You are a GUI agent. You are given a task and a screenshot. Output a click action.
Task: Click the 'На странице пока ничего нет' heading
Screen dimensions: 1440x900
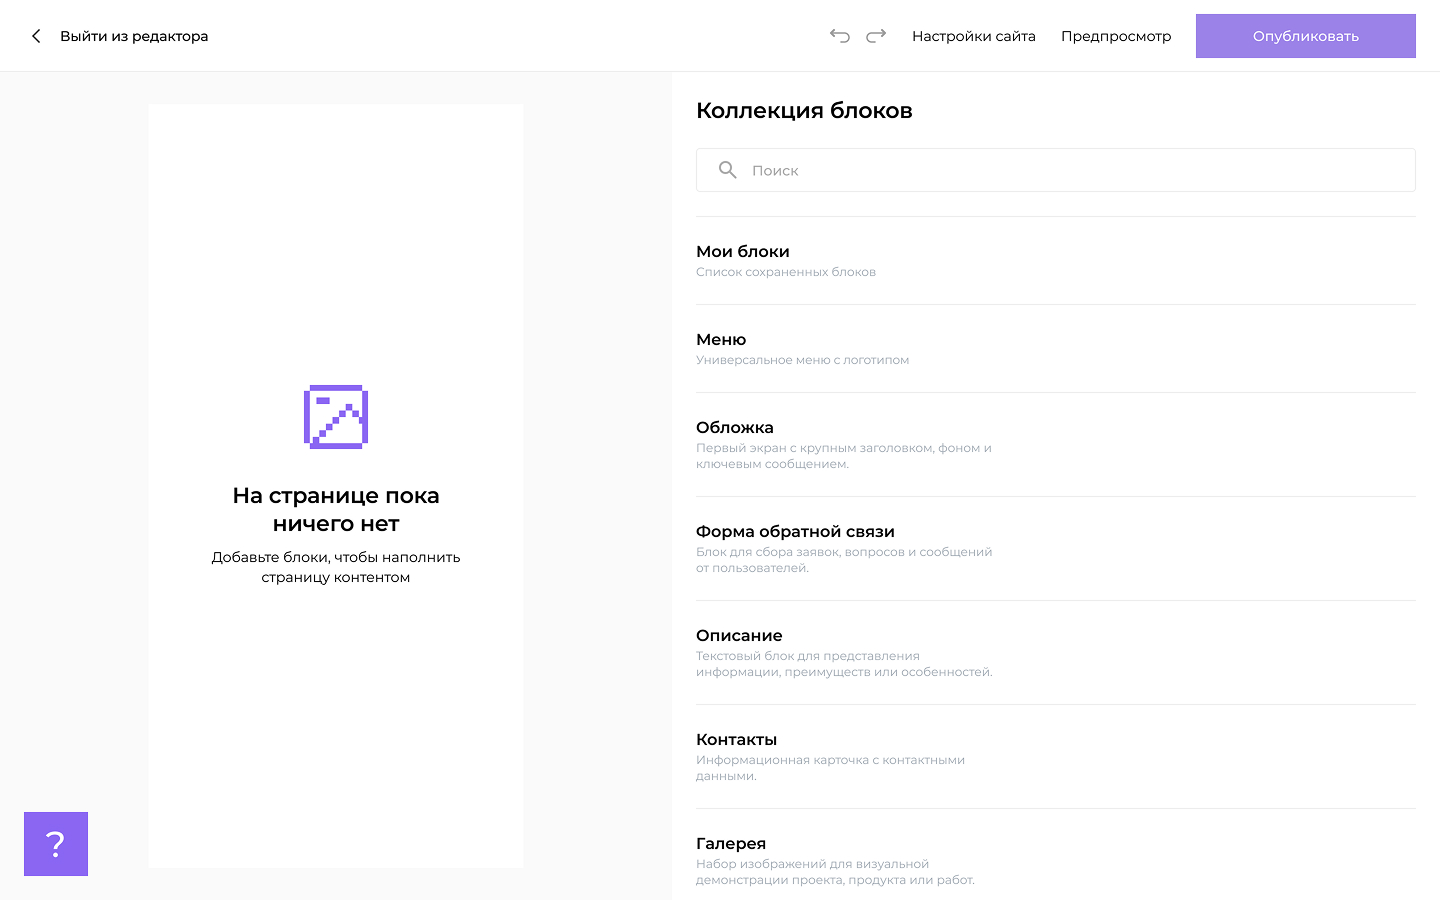[x=336, y=509]
